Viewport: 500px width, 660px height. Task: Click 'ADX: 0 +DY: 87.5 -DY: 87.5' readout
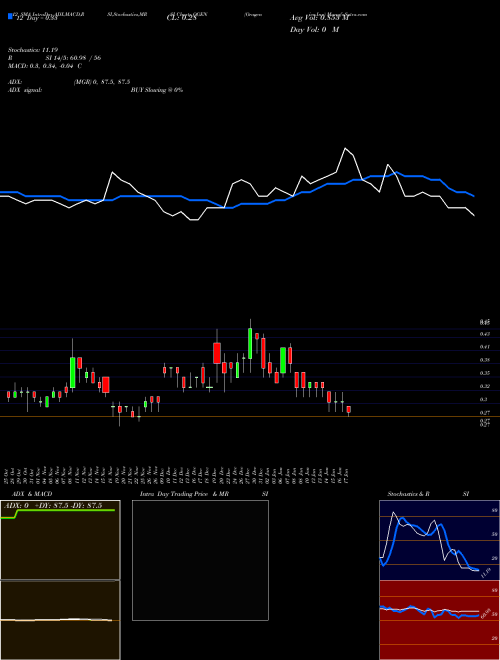click(x=53, y=506)
